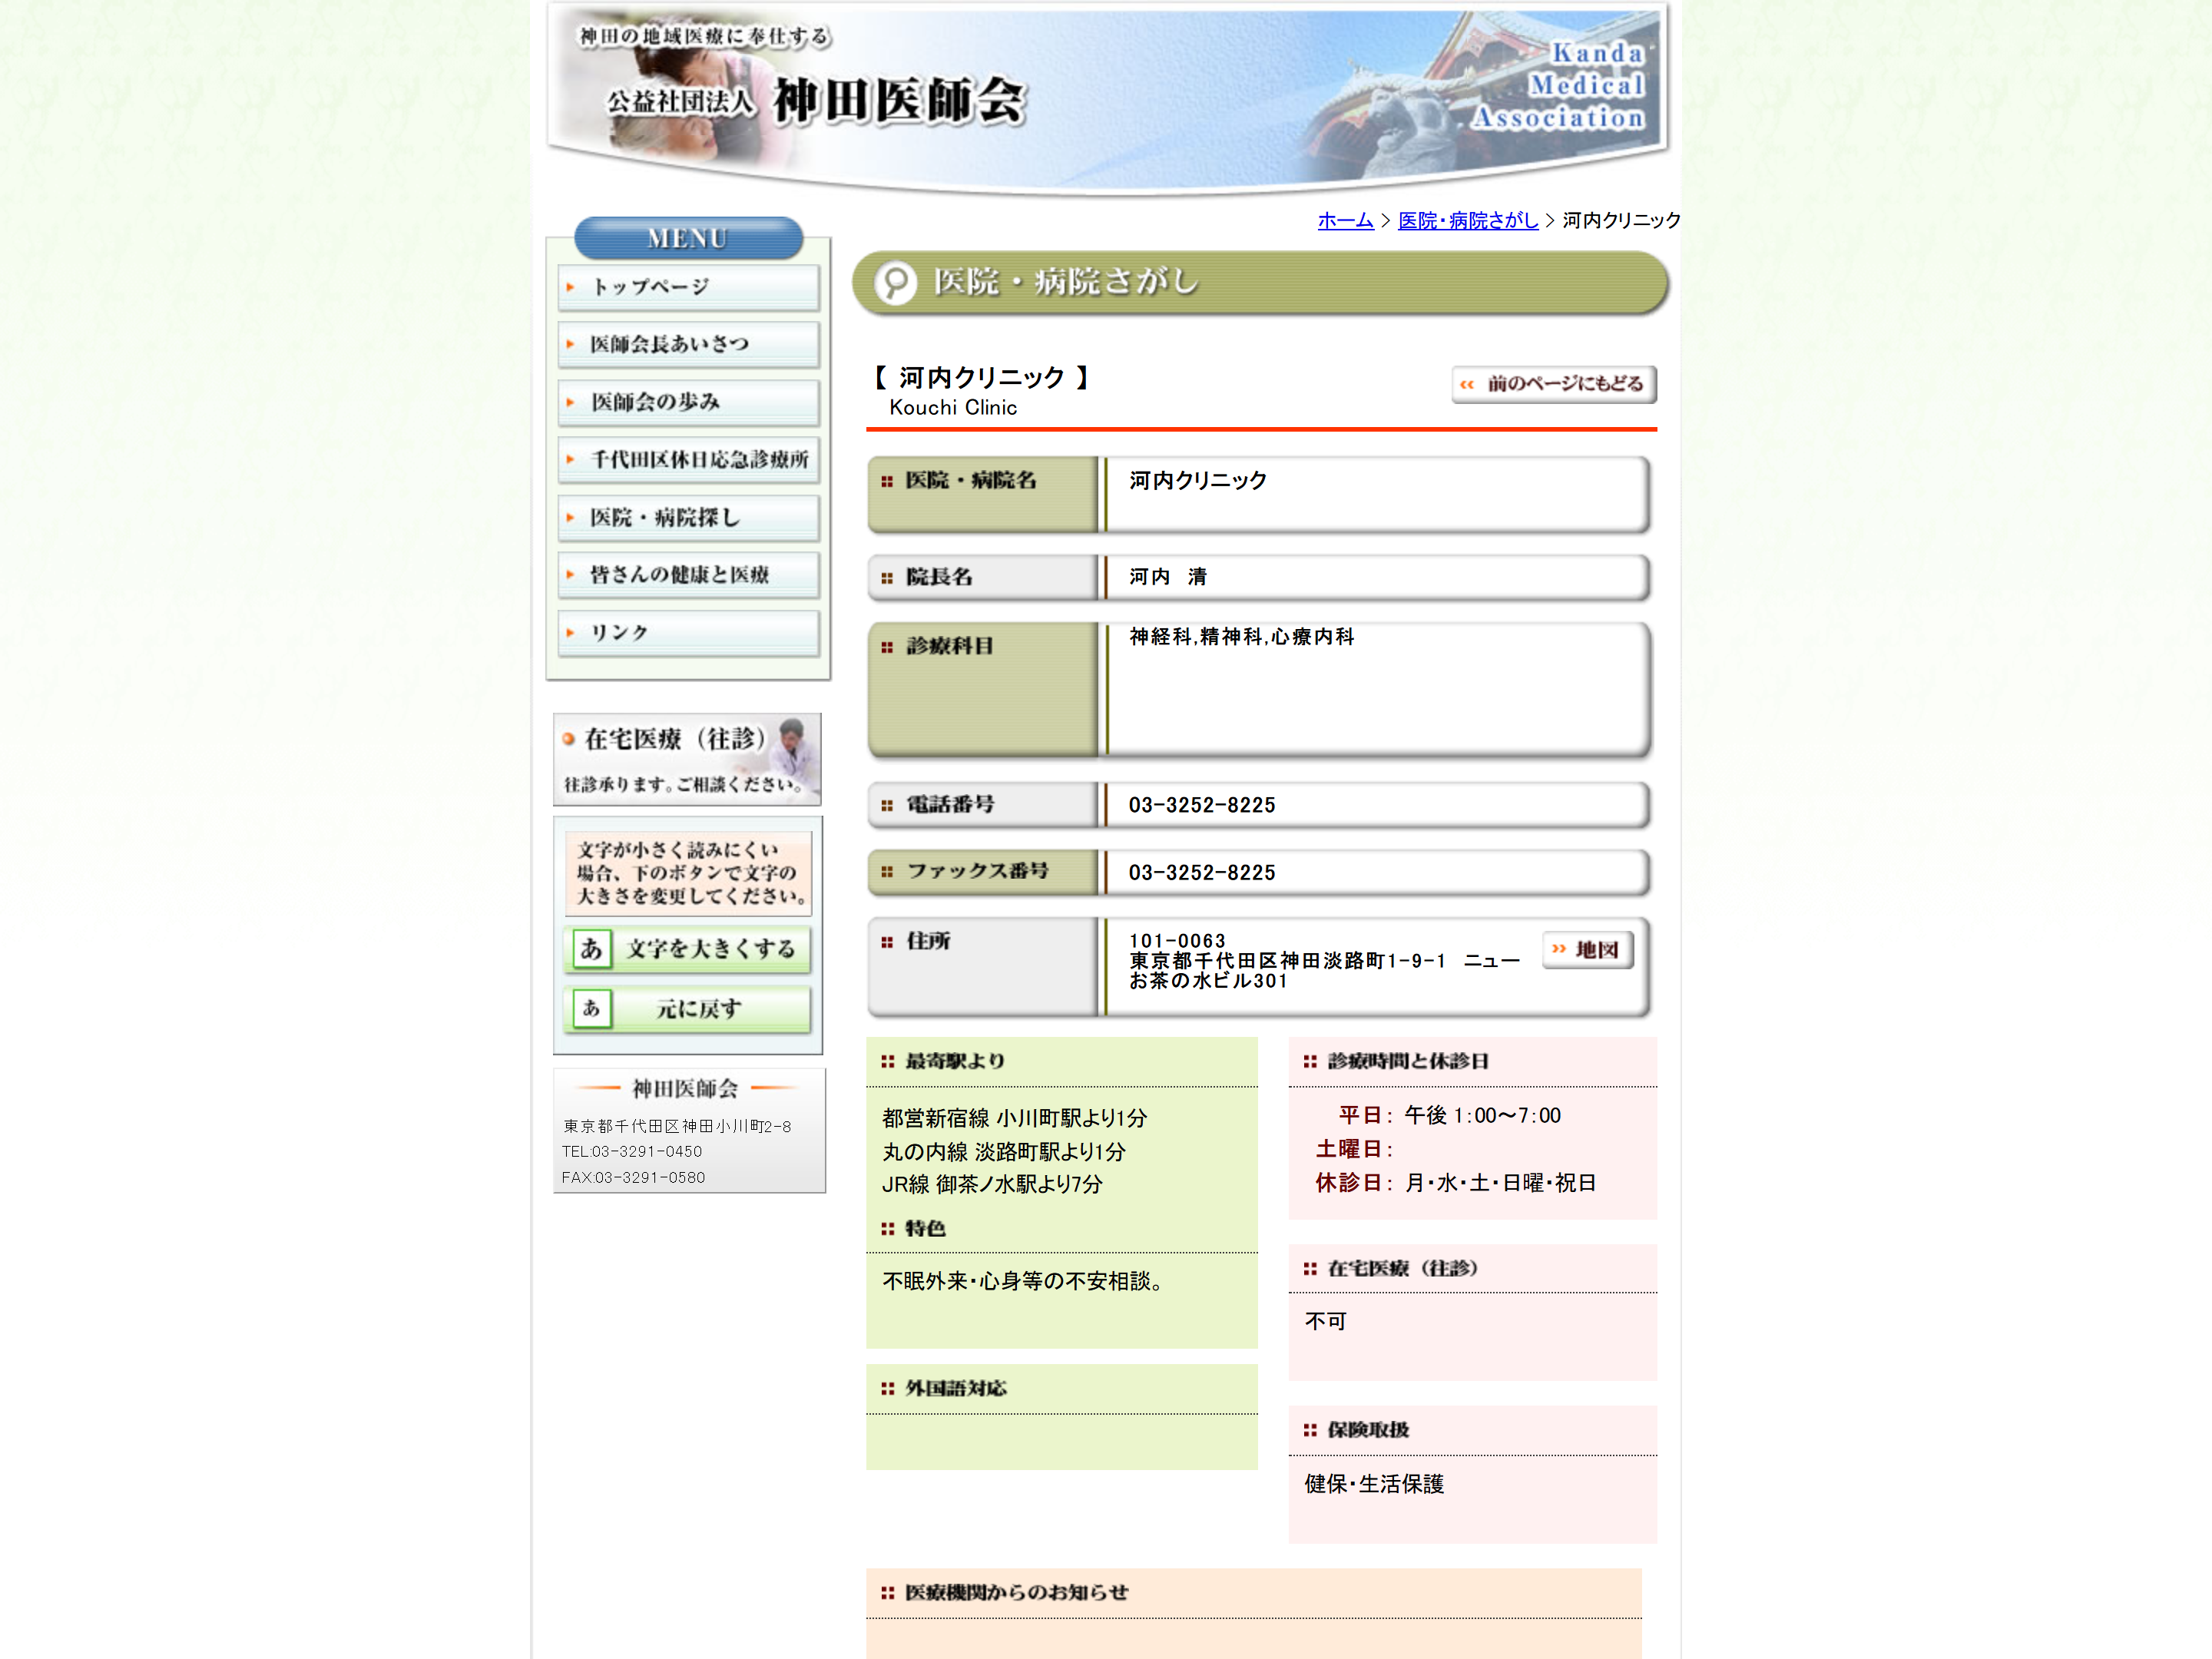Select phone number 03-3252-8225 in 電話番号 row

pos(1202,805)
